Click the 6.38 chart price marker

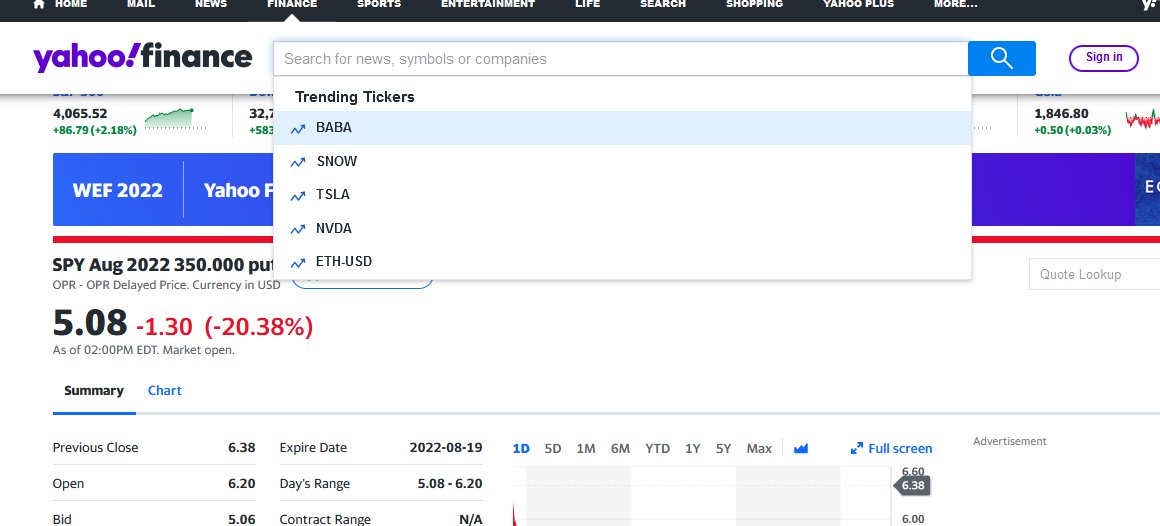tap(912, 485)
